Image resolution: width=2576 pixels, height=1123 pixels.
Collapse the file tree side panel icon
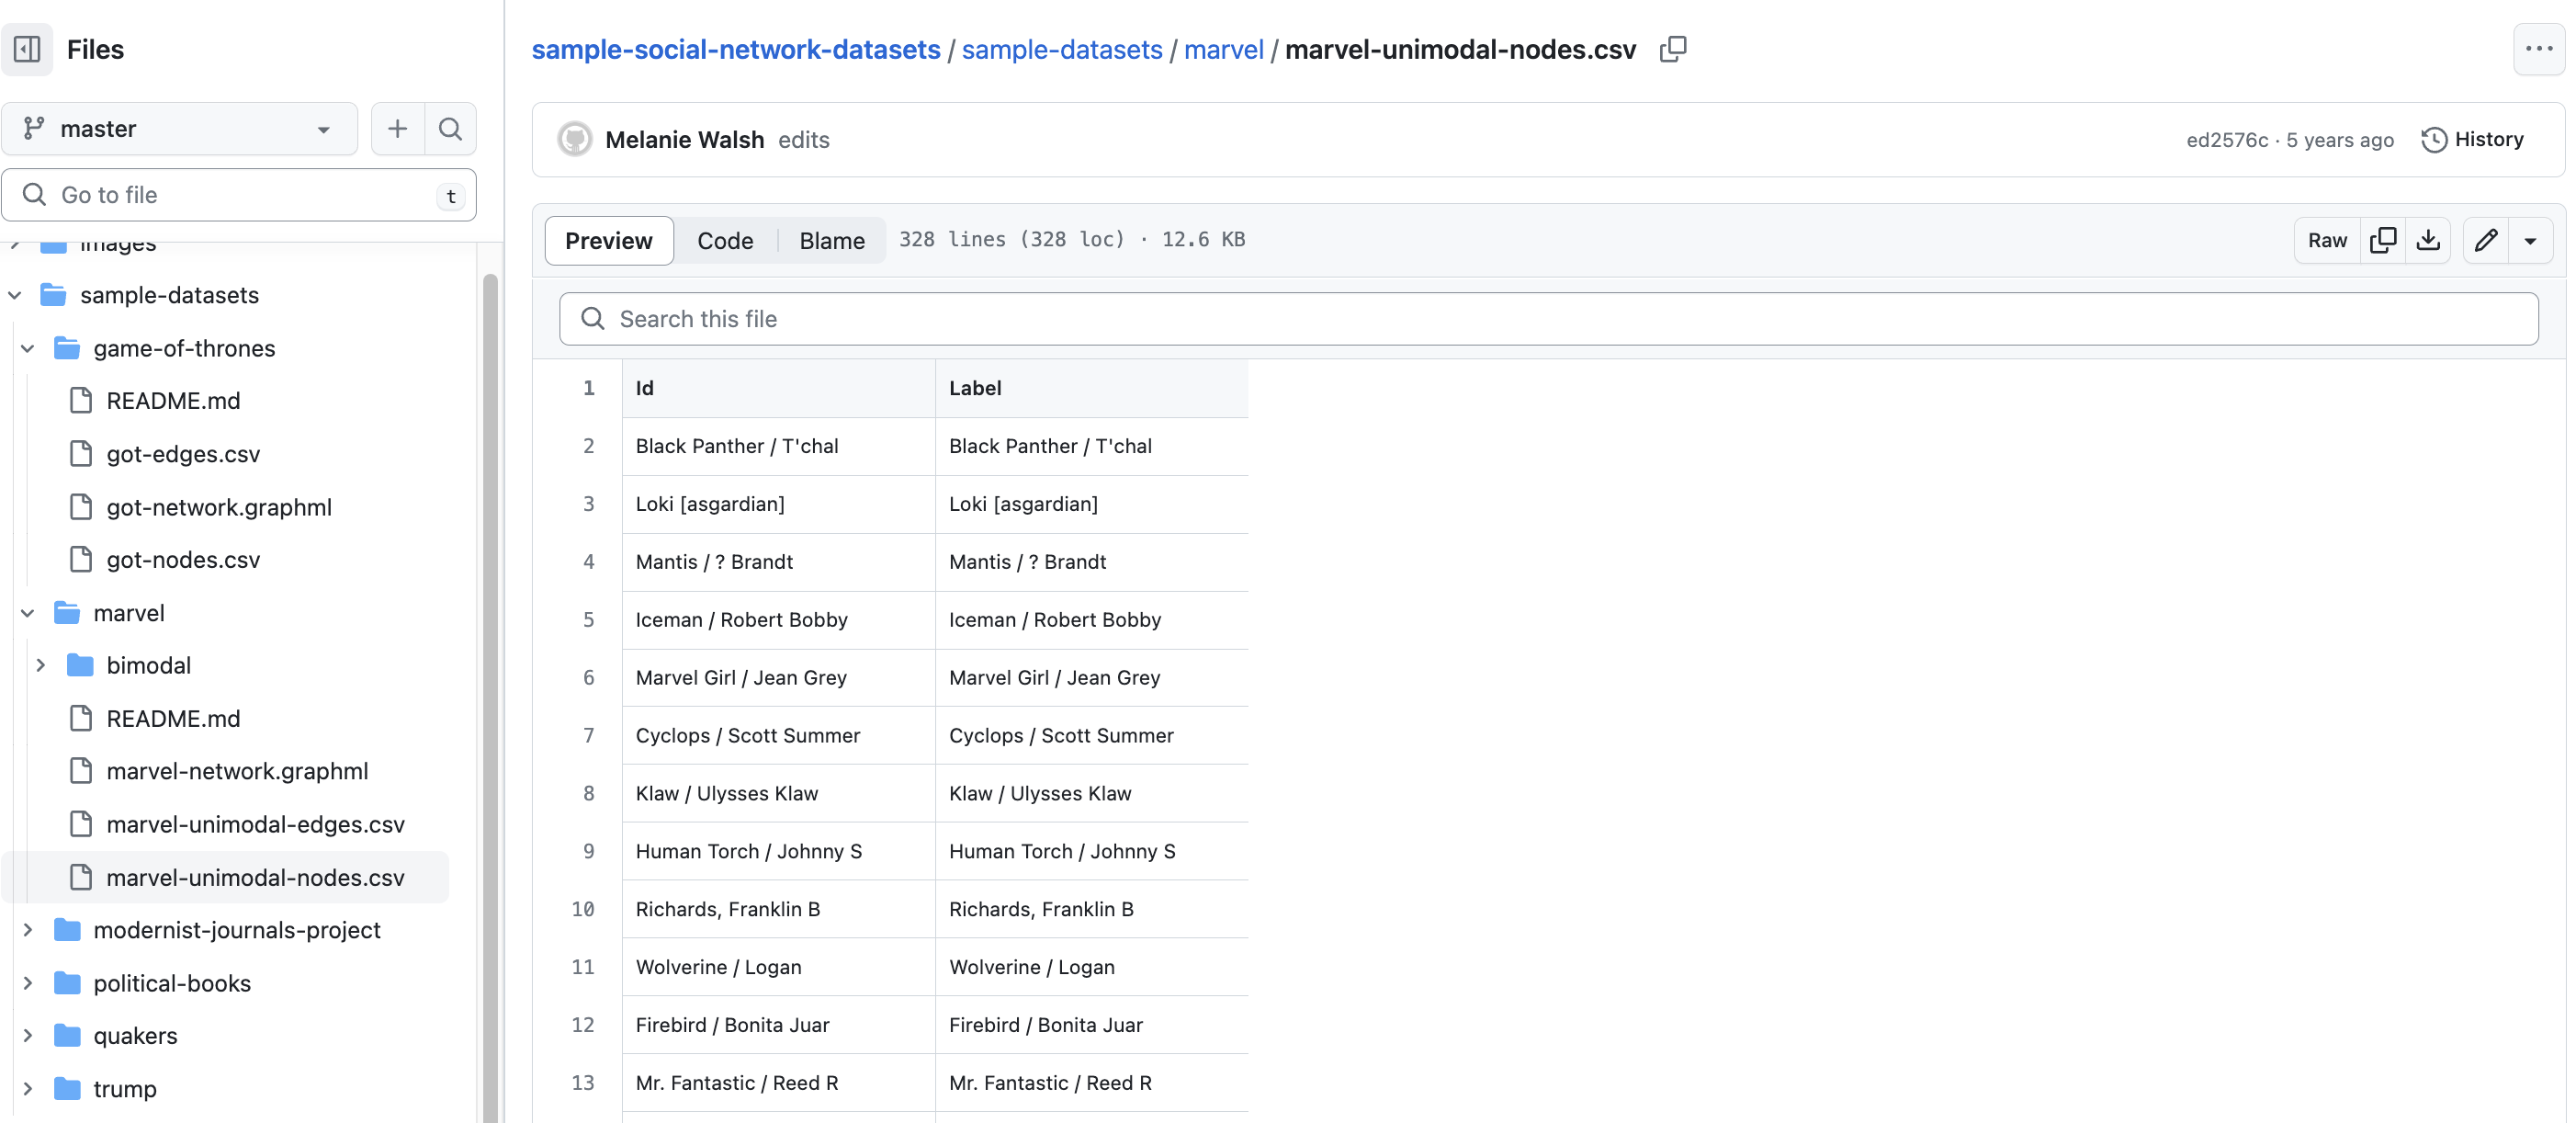[x=27, y=49]
